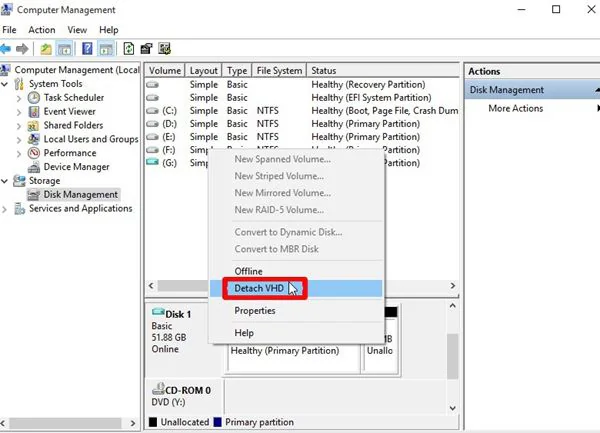Sort by the Type column header
The height and width of the screenshot is (433, 600).
pos(237,71)
